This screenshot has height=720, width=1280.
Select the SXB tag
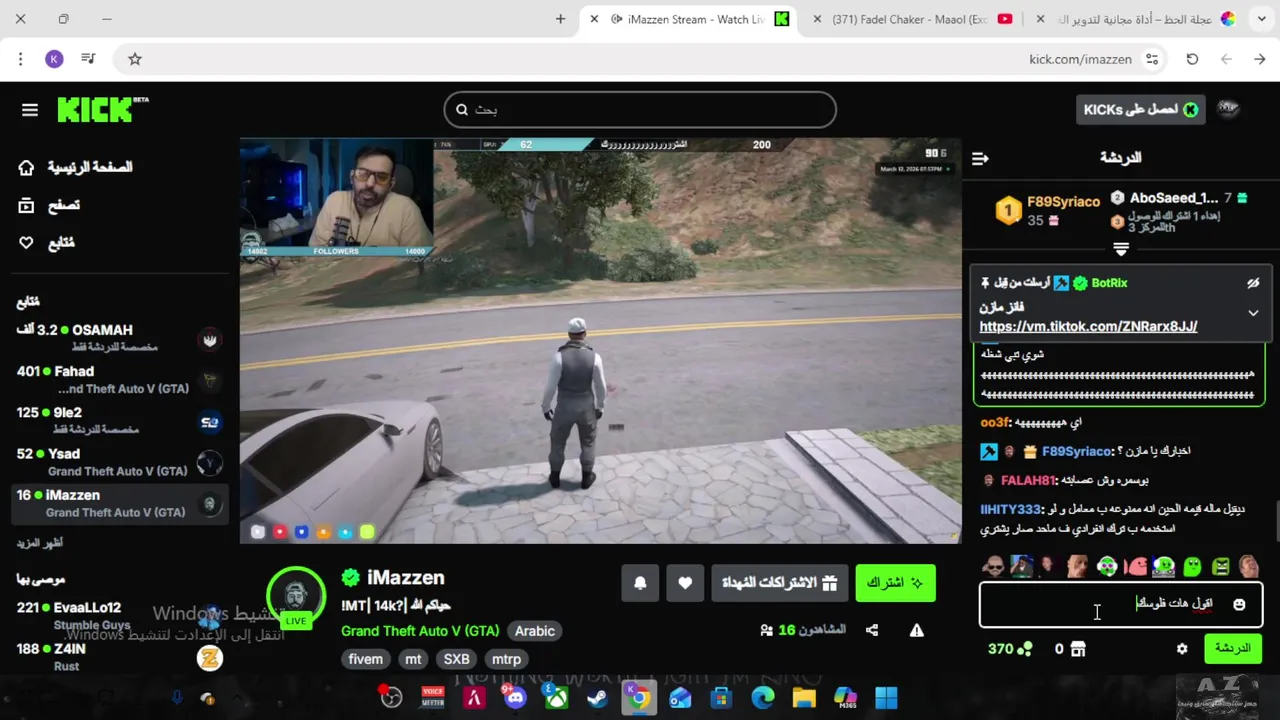pyautogui.click(x=456, y=659)
